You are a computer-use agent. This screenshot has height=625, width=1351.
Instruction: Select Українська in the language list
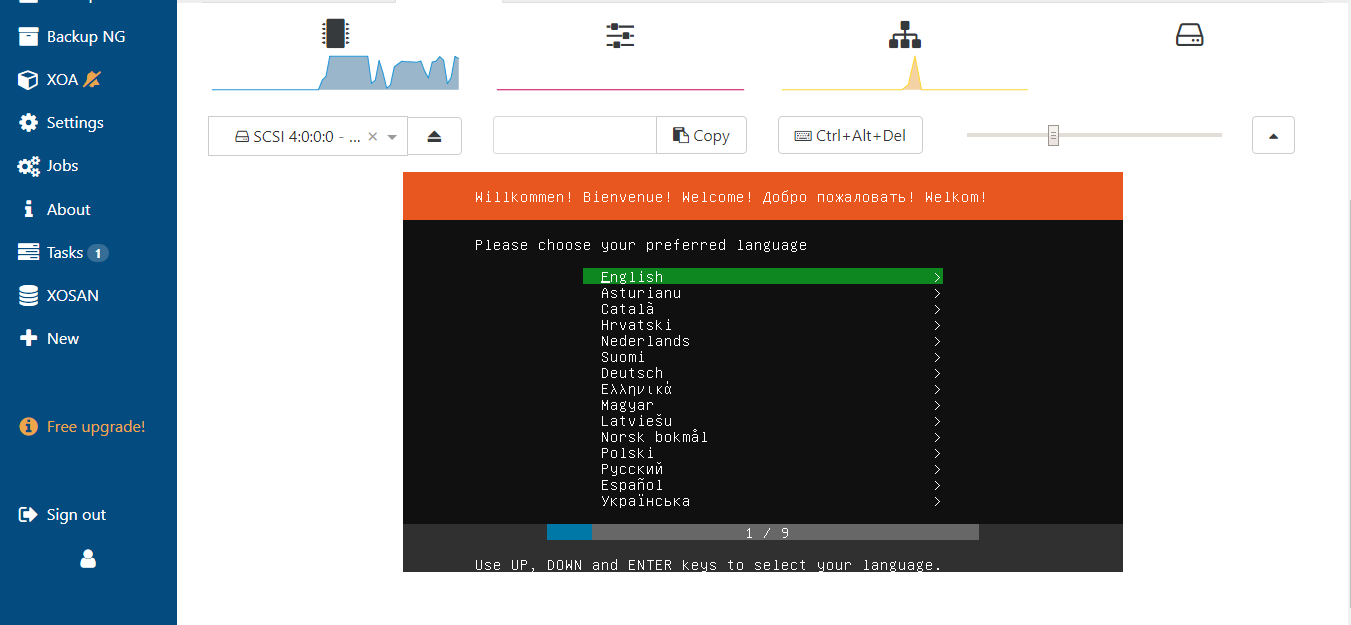[763, 501]
